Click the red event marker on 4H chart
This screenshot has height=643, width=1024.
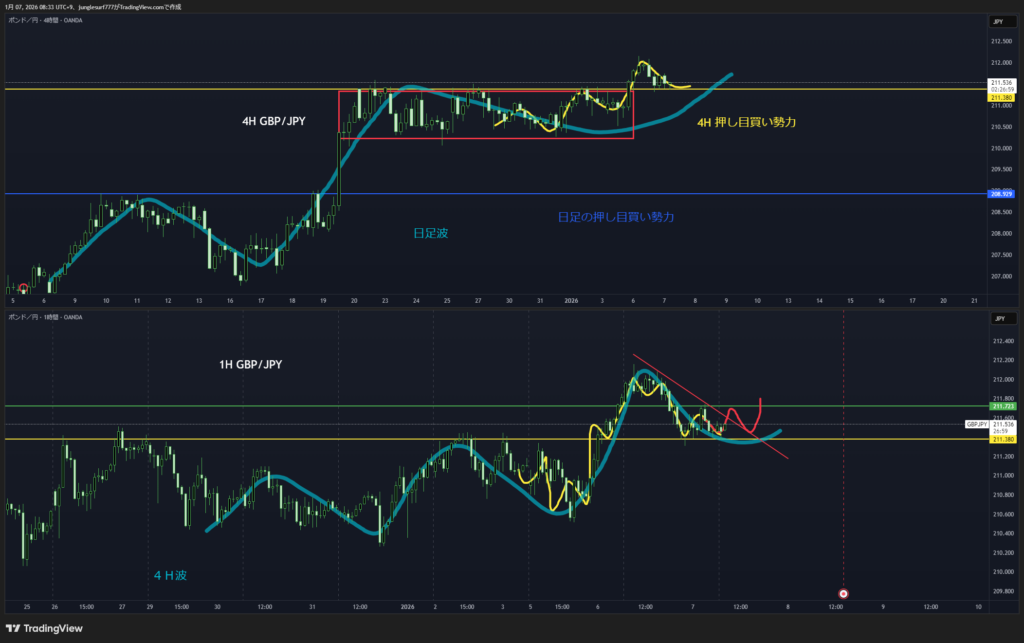(x=23, y=288)
